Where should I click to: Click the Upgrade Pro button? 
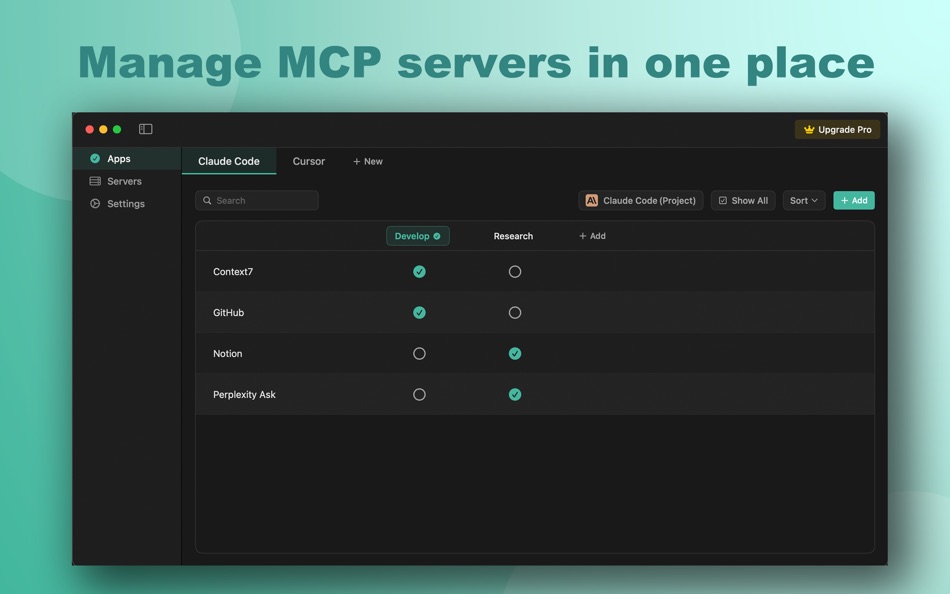click(x=837, y=130)
